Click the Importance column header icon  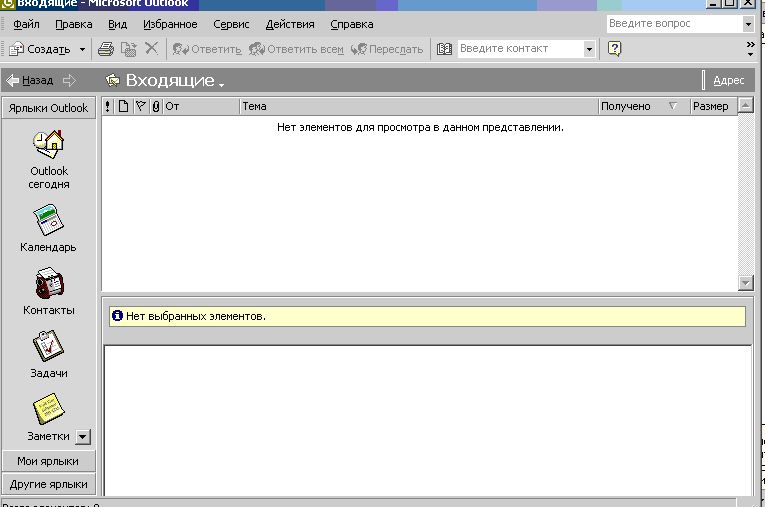coord(108,106)
